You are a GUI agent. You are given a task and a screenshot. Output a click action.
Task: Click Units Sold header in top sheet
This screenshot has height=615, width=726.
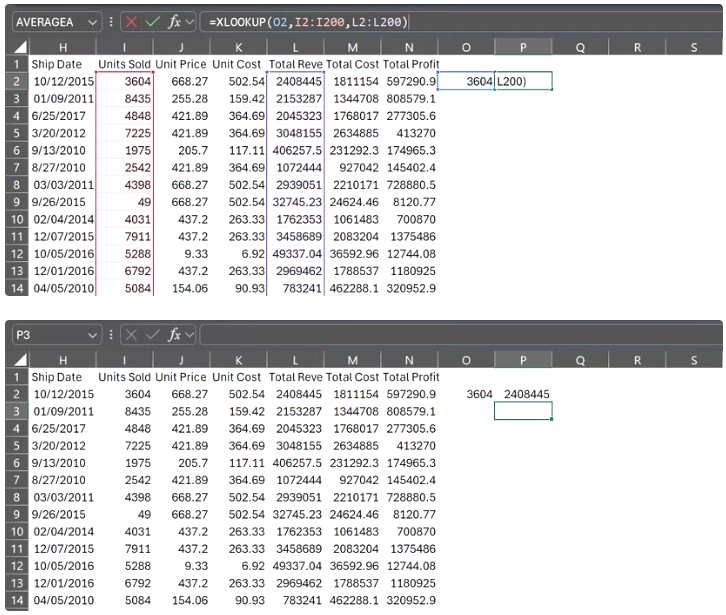point(124,64)
